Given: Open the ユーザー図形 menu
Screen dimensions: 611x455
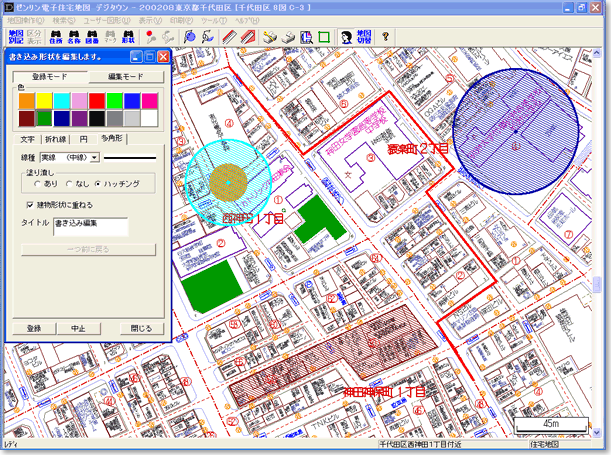Looking at the screenshot, I should 109,19.
